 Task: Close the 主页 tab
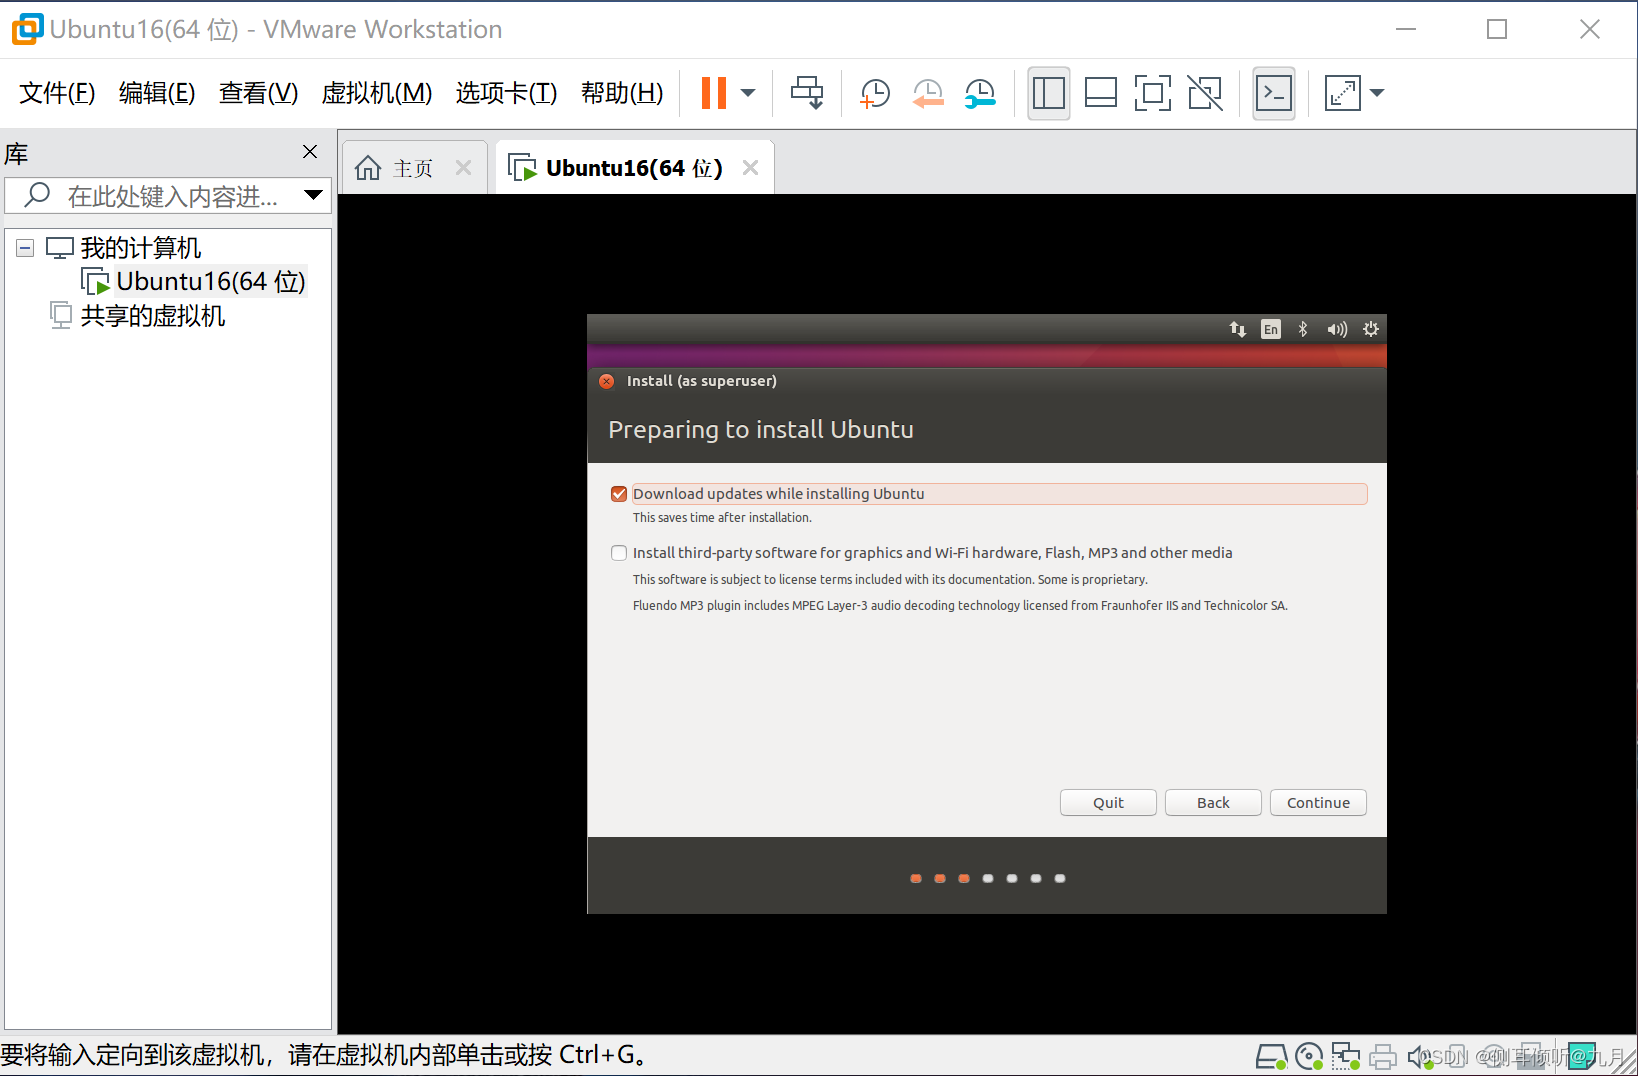click(x=463, y=168)
